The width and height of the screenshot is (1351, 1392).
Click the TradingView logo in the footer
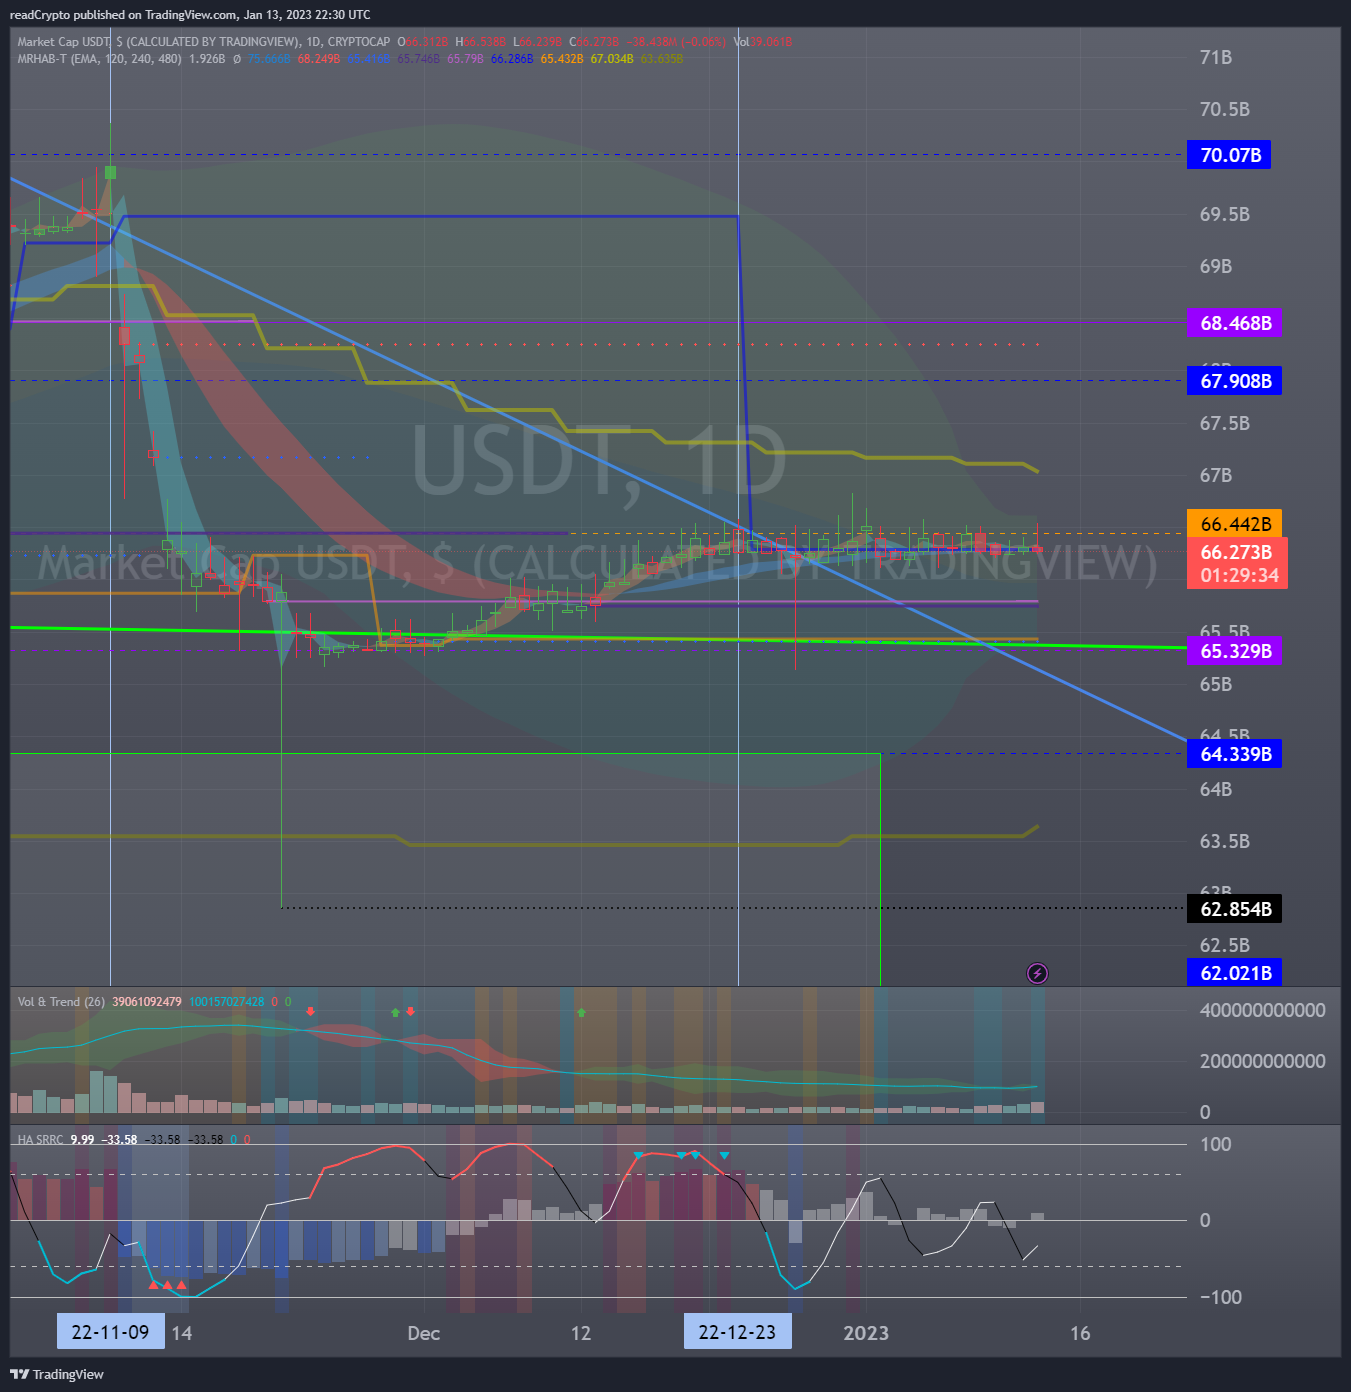57,1374
